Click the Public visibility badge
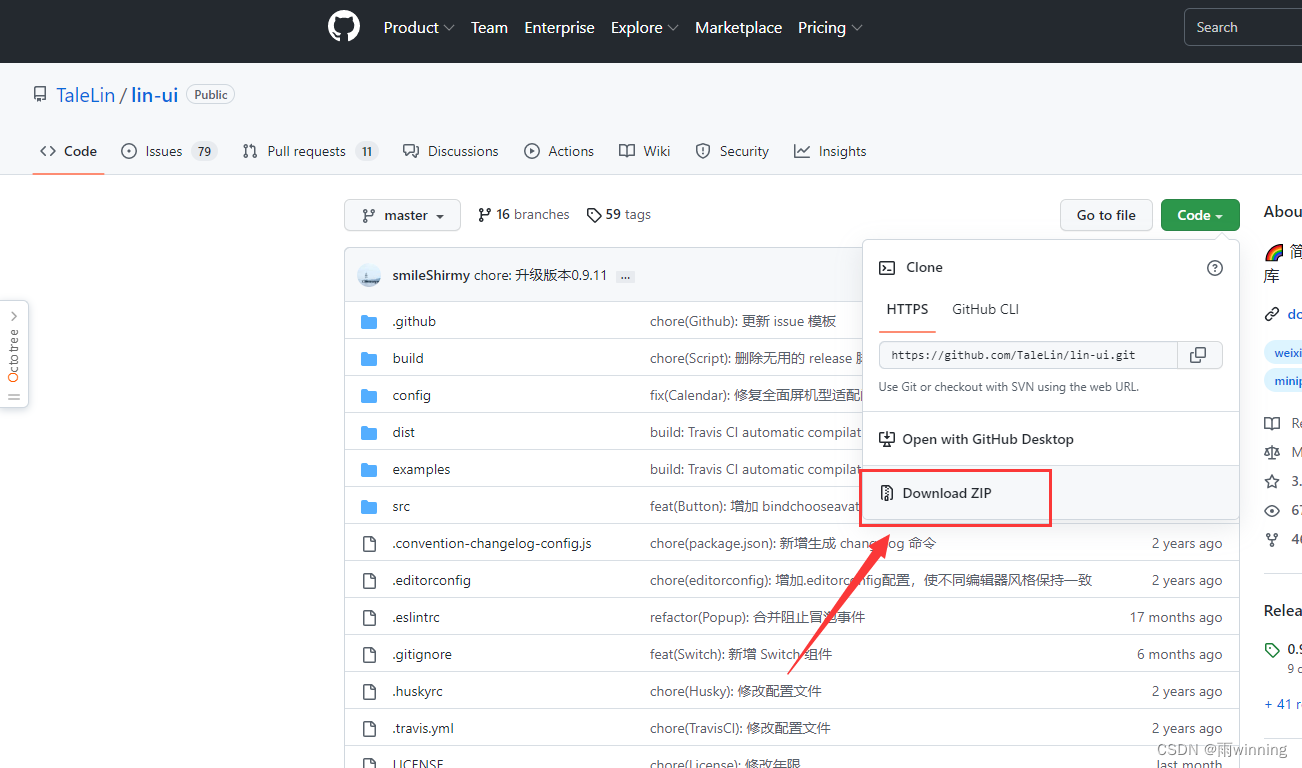 (211, 95)
